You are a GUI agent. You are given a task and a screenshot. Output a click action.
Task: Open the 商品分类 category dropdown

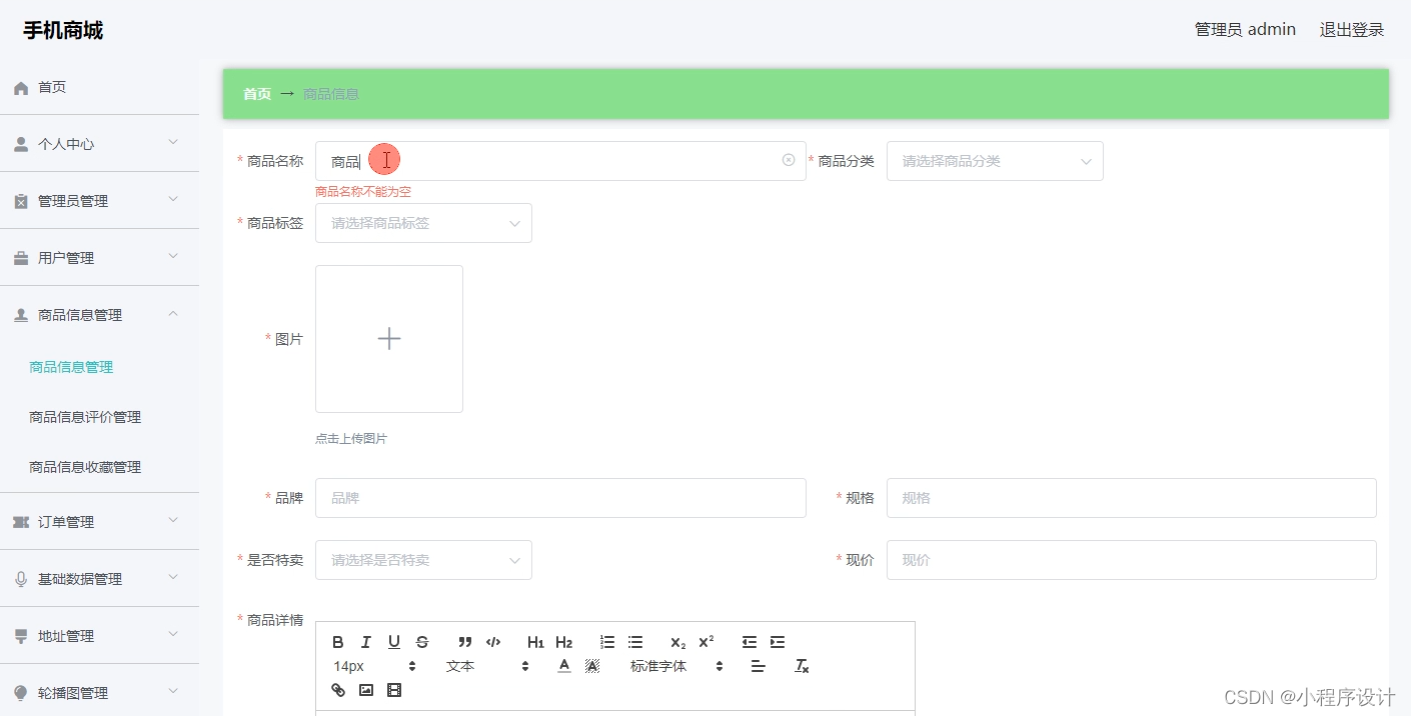click(995, 161)
